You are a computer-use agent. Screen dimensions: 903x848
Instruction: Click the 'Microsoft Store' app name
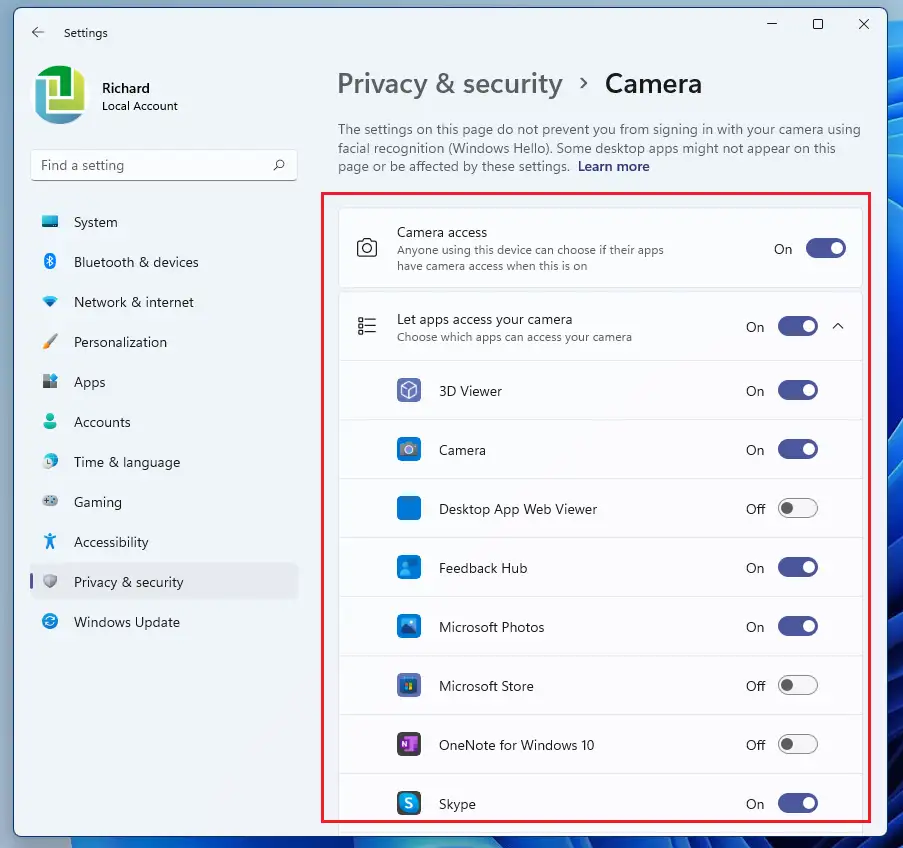click(x=486, y=686)
